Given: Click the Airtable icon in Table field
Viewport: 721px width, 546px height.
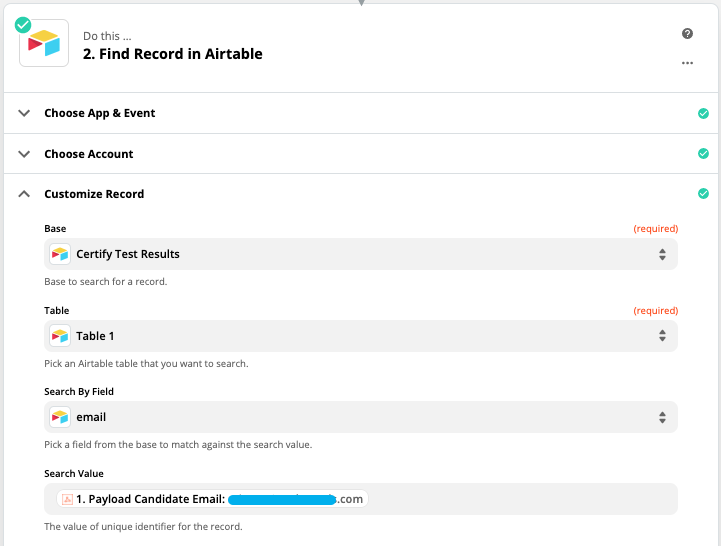Looking at the screenshot, I should [61, 336].
